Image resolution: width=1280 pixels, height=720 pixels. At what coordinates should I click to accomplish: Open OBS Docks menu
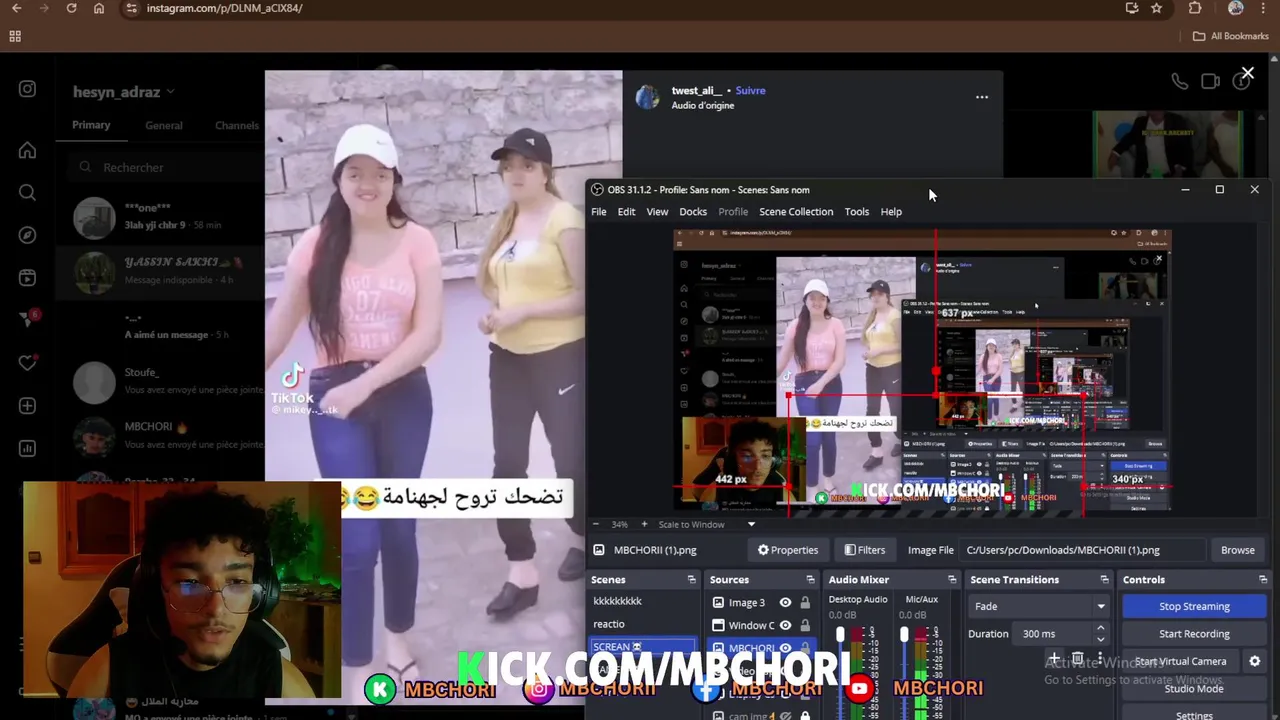pos(693,212)
